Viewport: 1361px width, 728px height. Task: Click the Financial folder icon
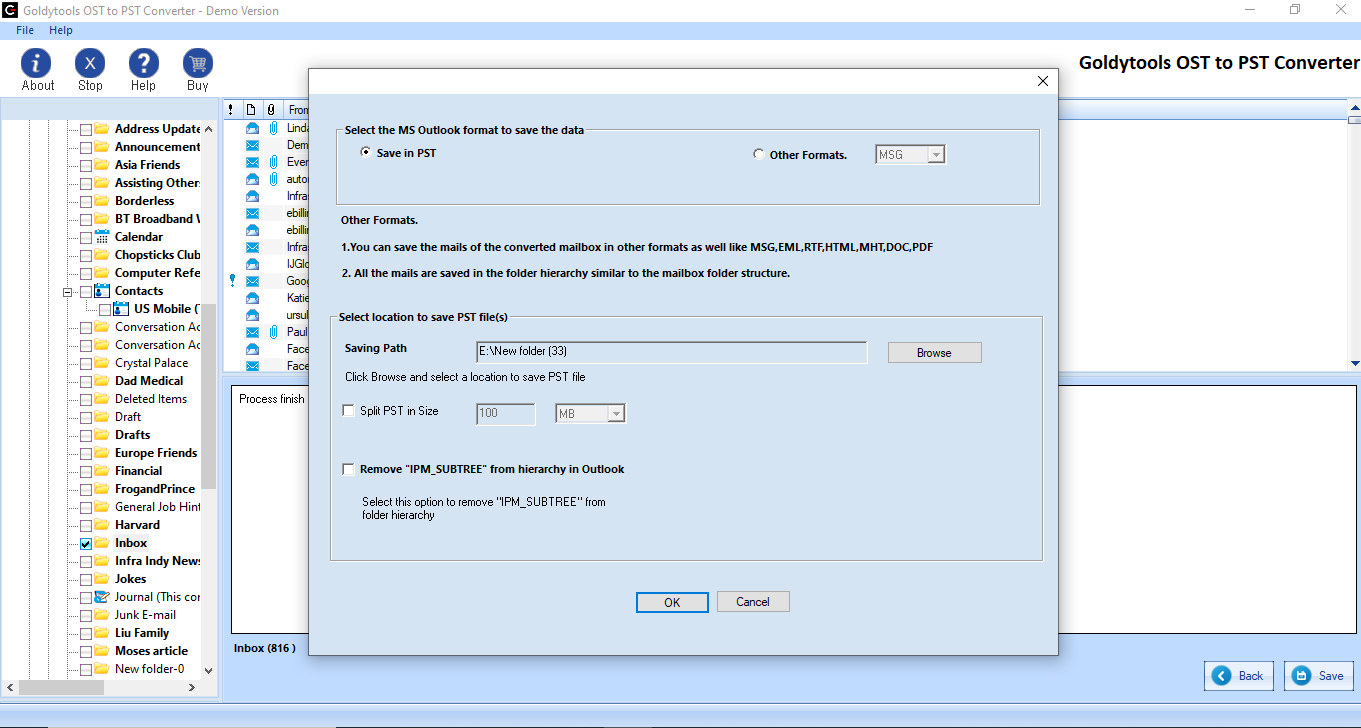(102, 471)
